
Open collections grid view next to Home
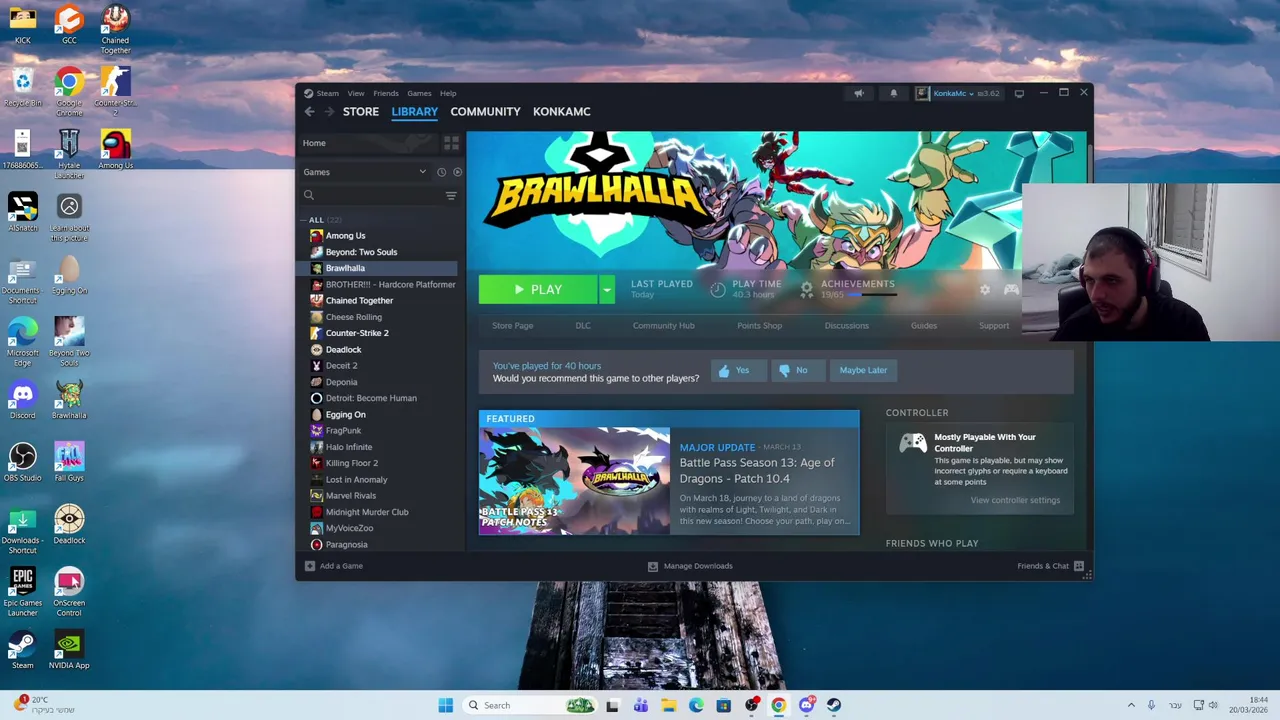click(x=451, y=143)
